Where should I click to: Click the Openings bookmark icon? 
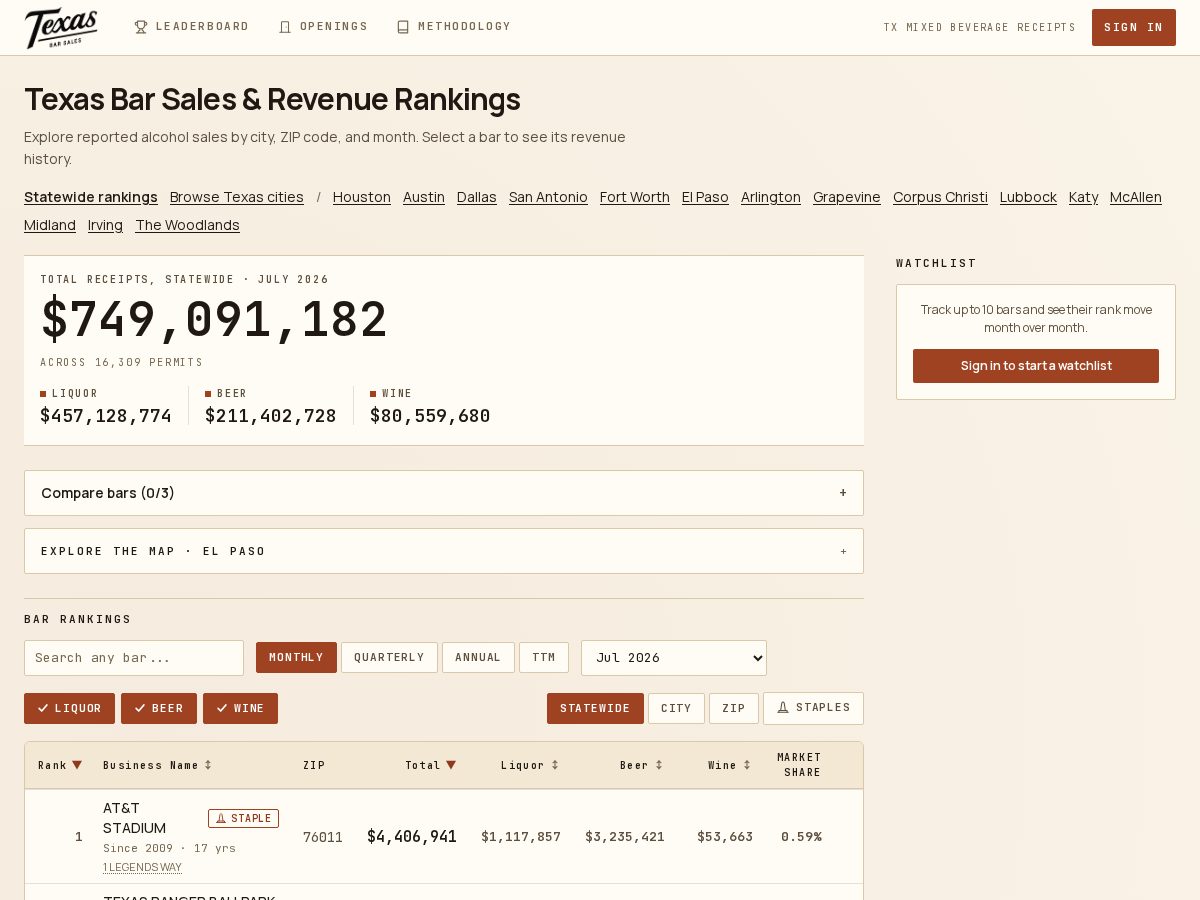click(285, 27)
